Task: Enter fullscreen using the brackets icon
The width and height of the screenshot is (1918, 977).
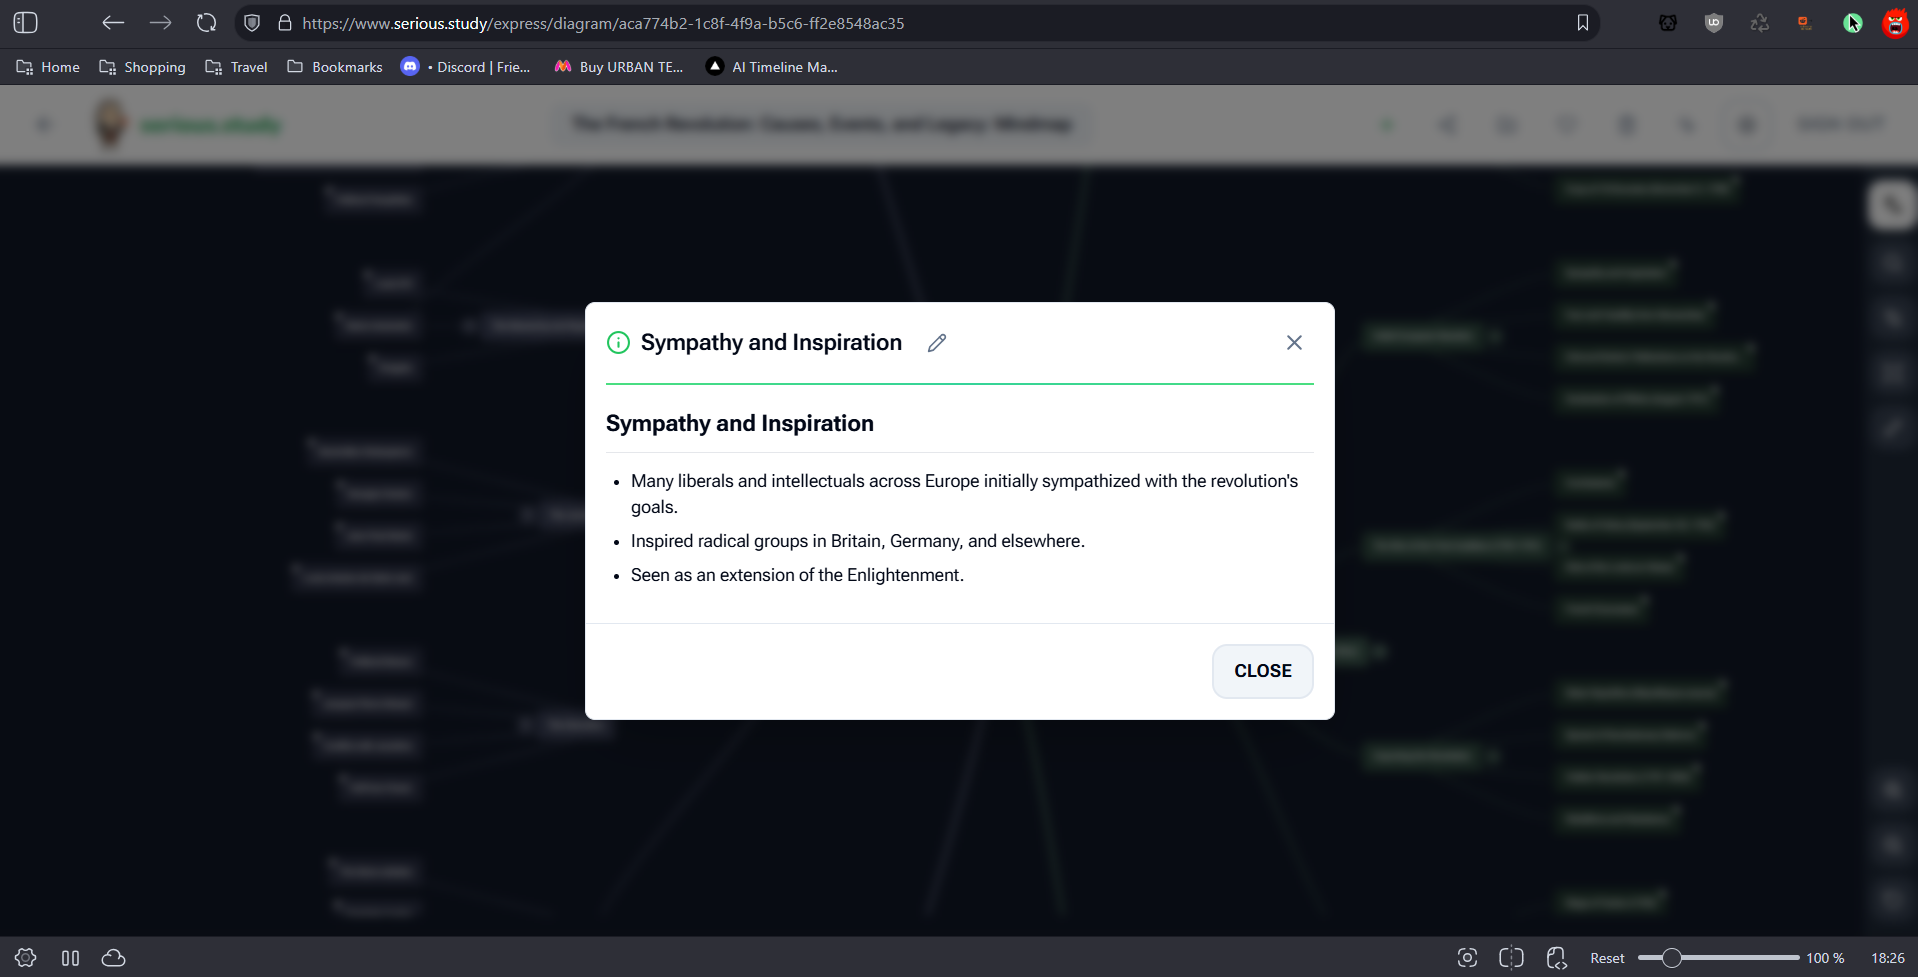Action: 1511,957
